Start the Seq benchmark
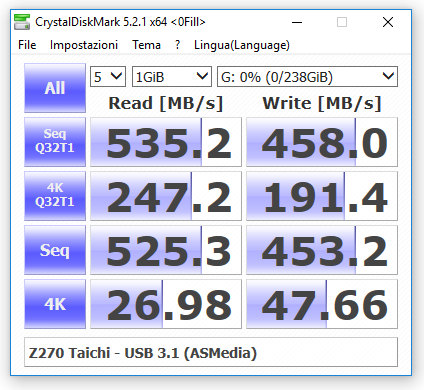The width and height of the screenshot is (424, 390). 55,250
